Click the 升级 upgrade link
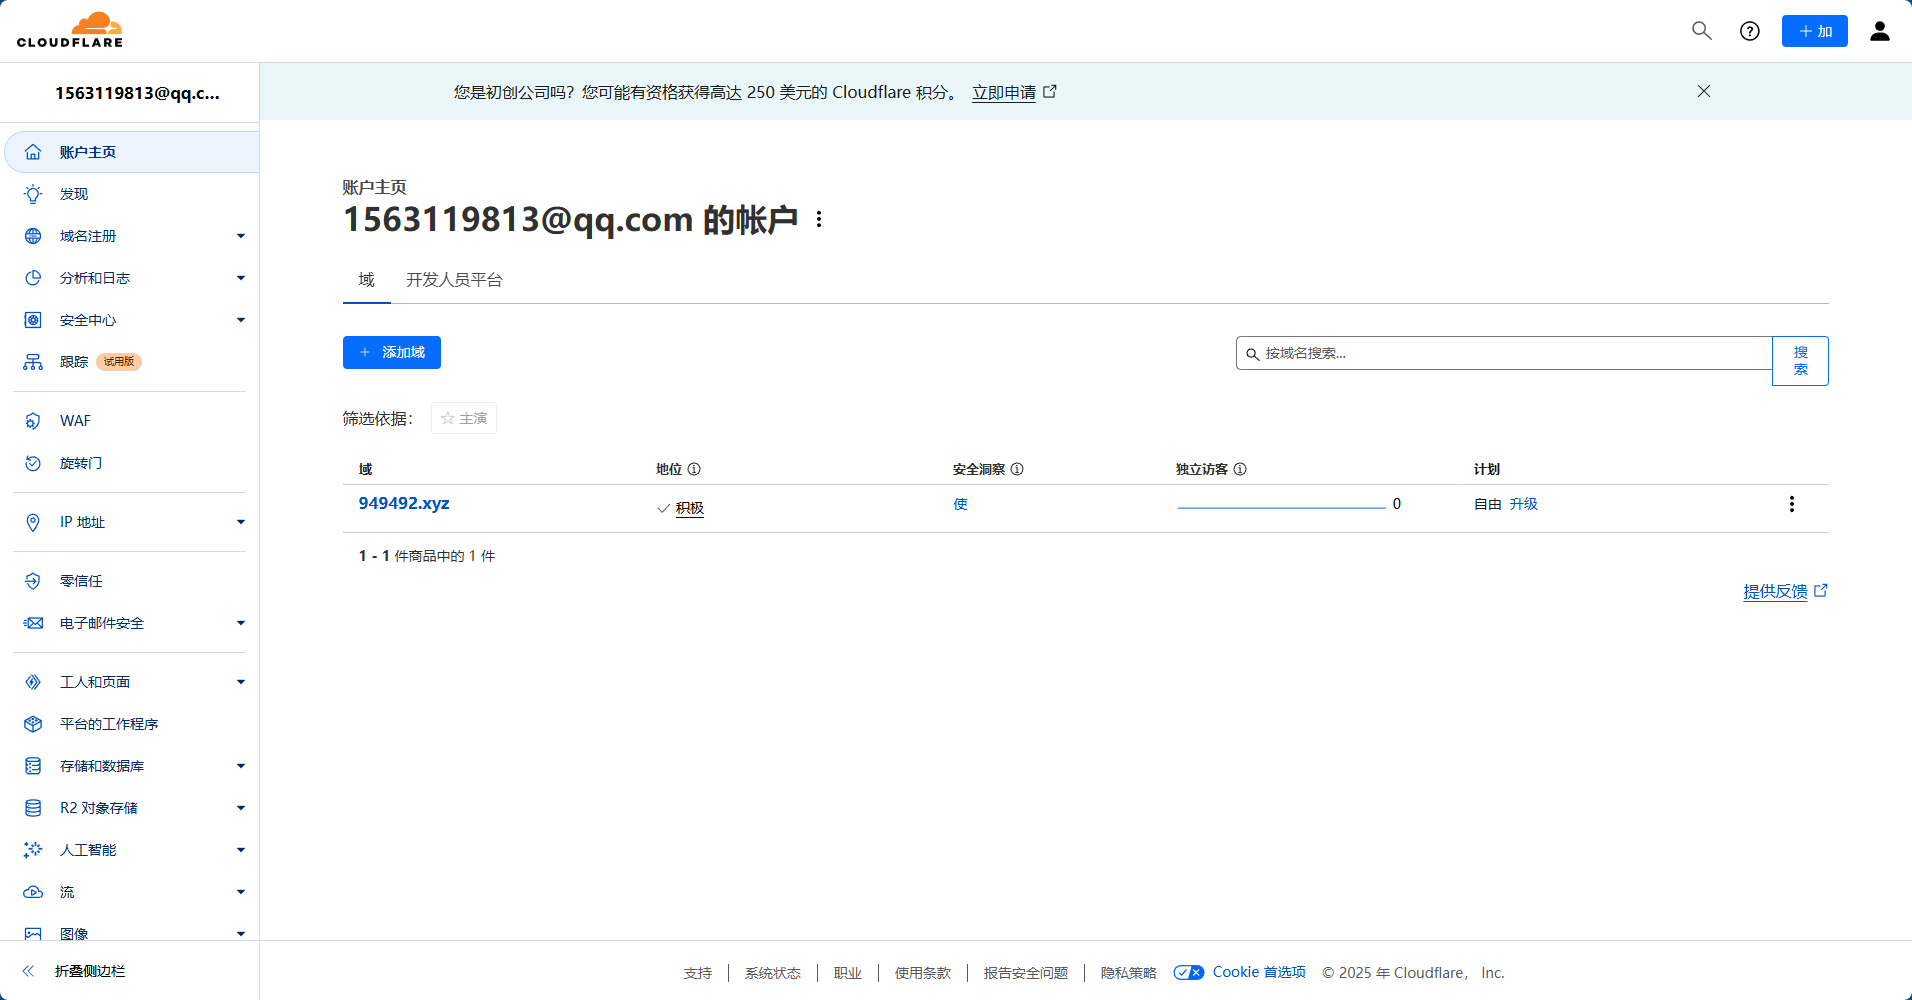Viewport: 1912px width, 1000px height. 1524,504
